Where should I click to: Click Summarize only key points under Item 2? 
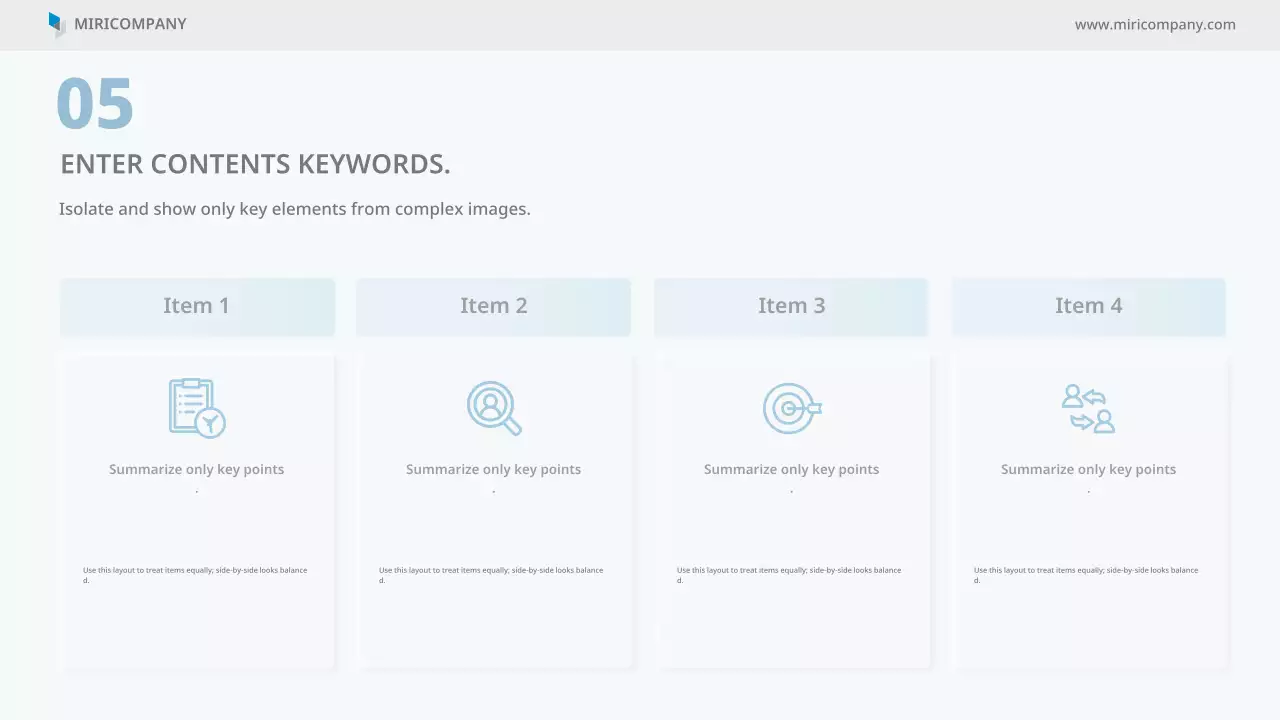click(493, 469)
